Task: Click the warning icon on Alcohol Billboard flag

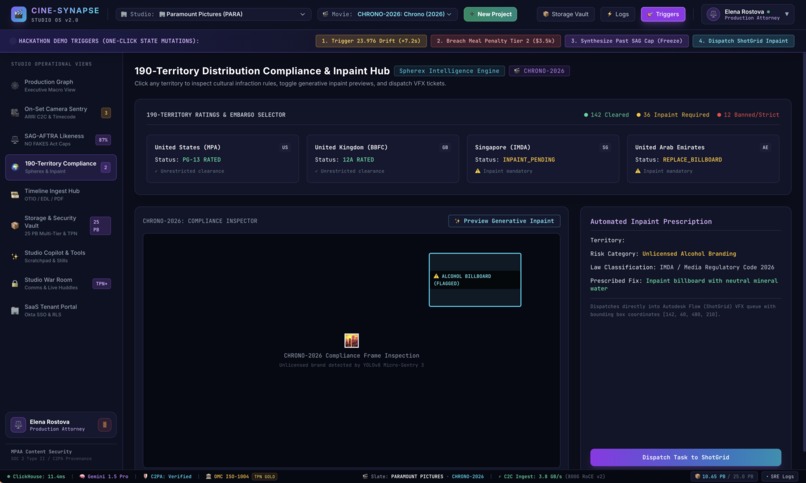Action: point(436,276)
